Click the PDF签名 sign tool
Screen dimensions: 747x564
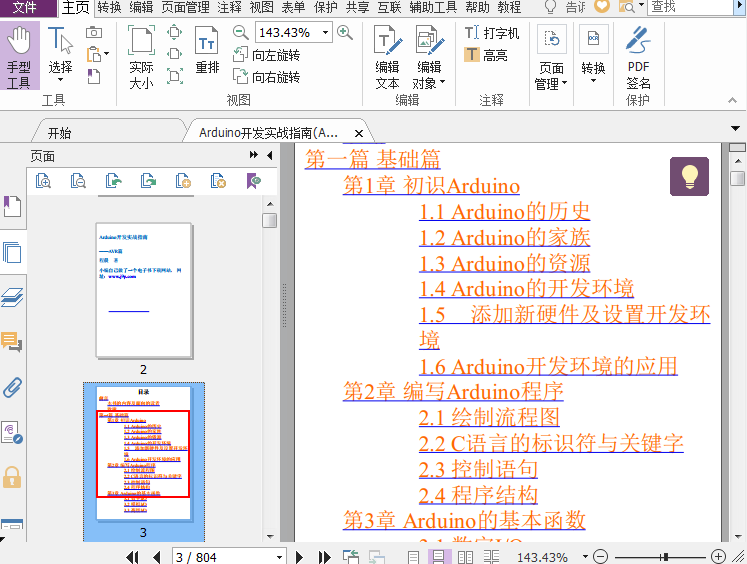638,57
